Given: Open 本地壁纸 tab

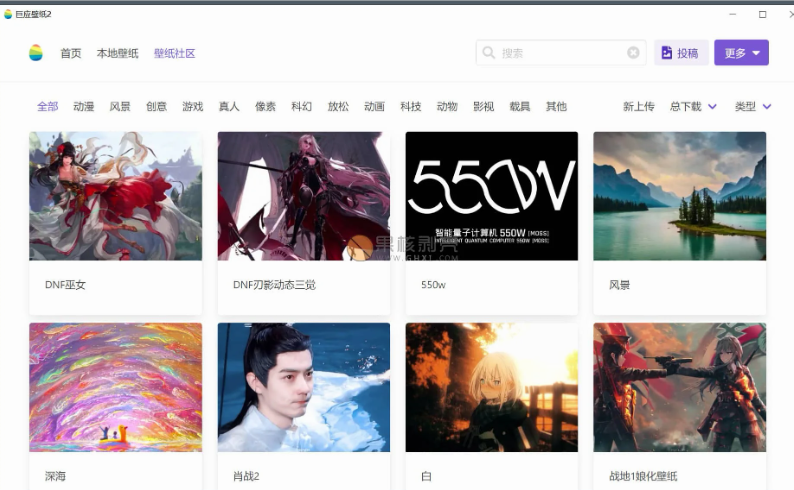Looking at the screenshot, I should pos(117,53).
